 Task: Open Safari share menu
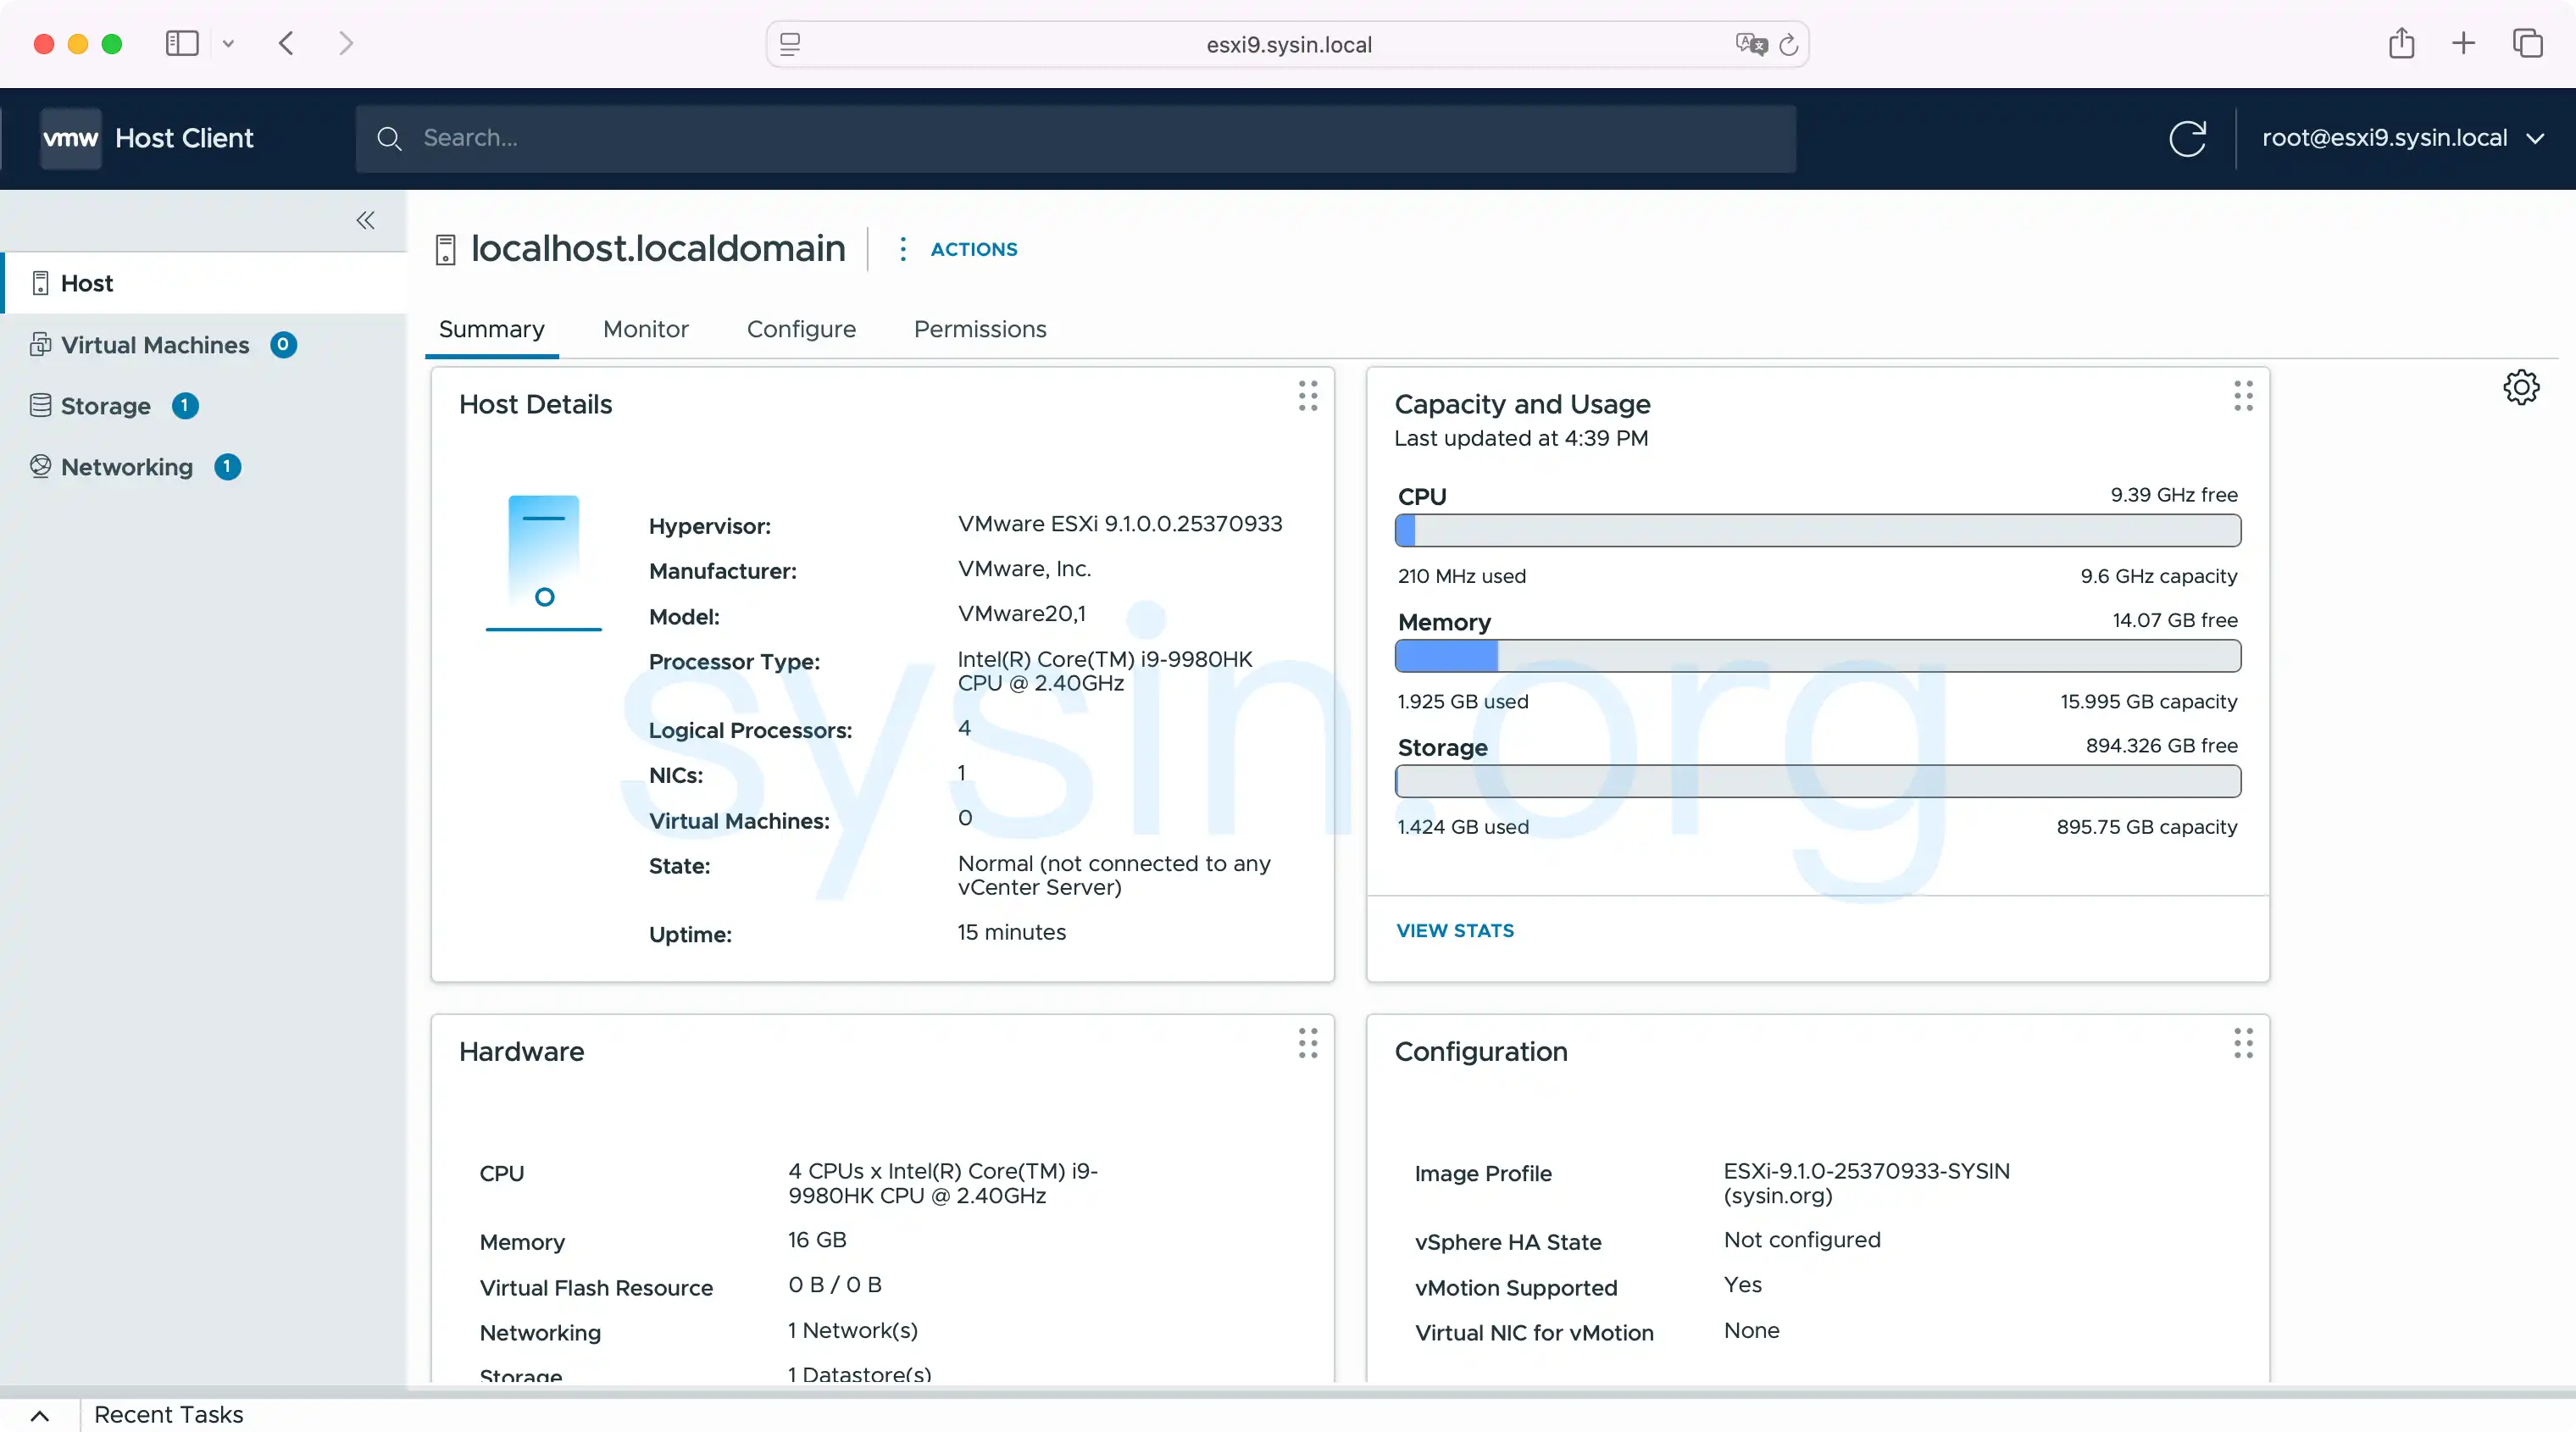coord(2401,43)
